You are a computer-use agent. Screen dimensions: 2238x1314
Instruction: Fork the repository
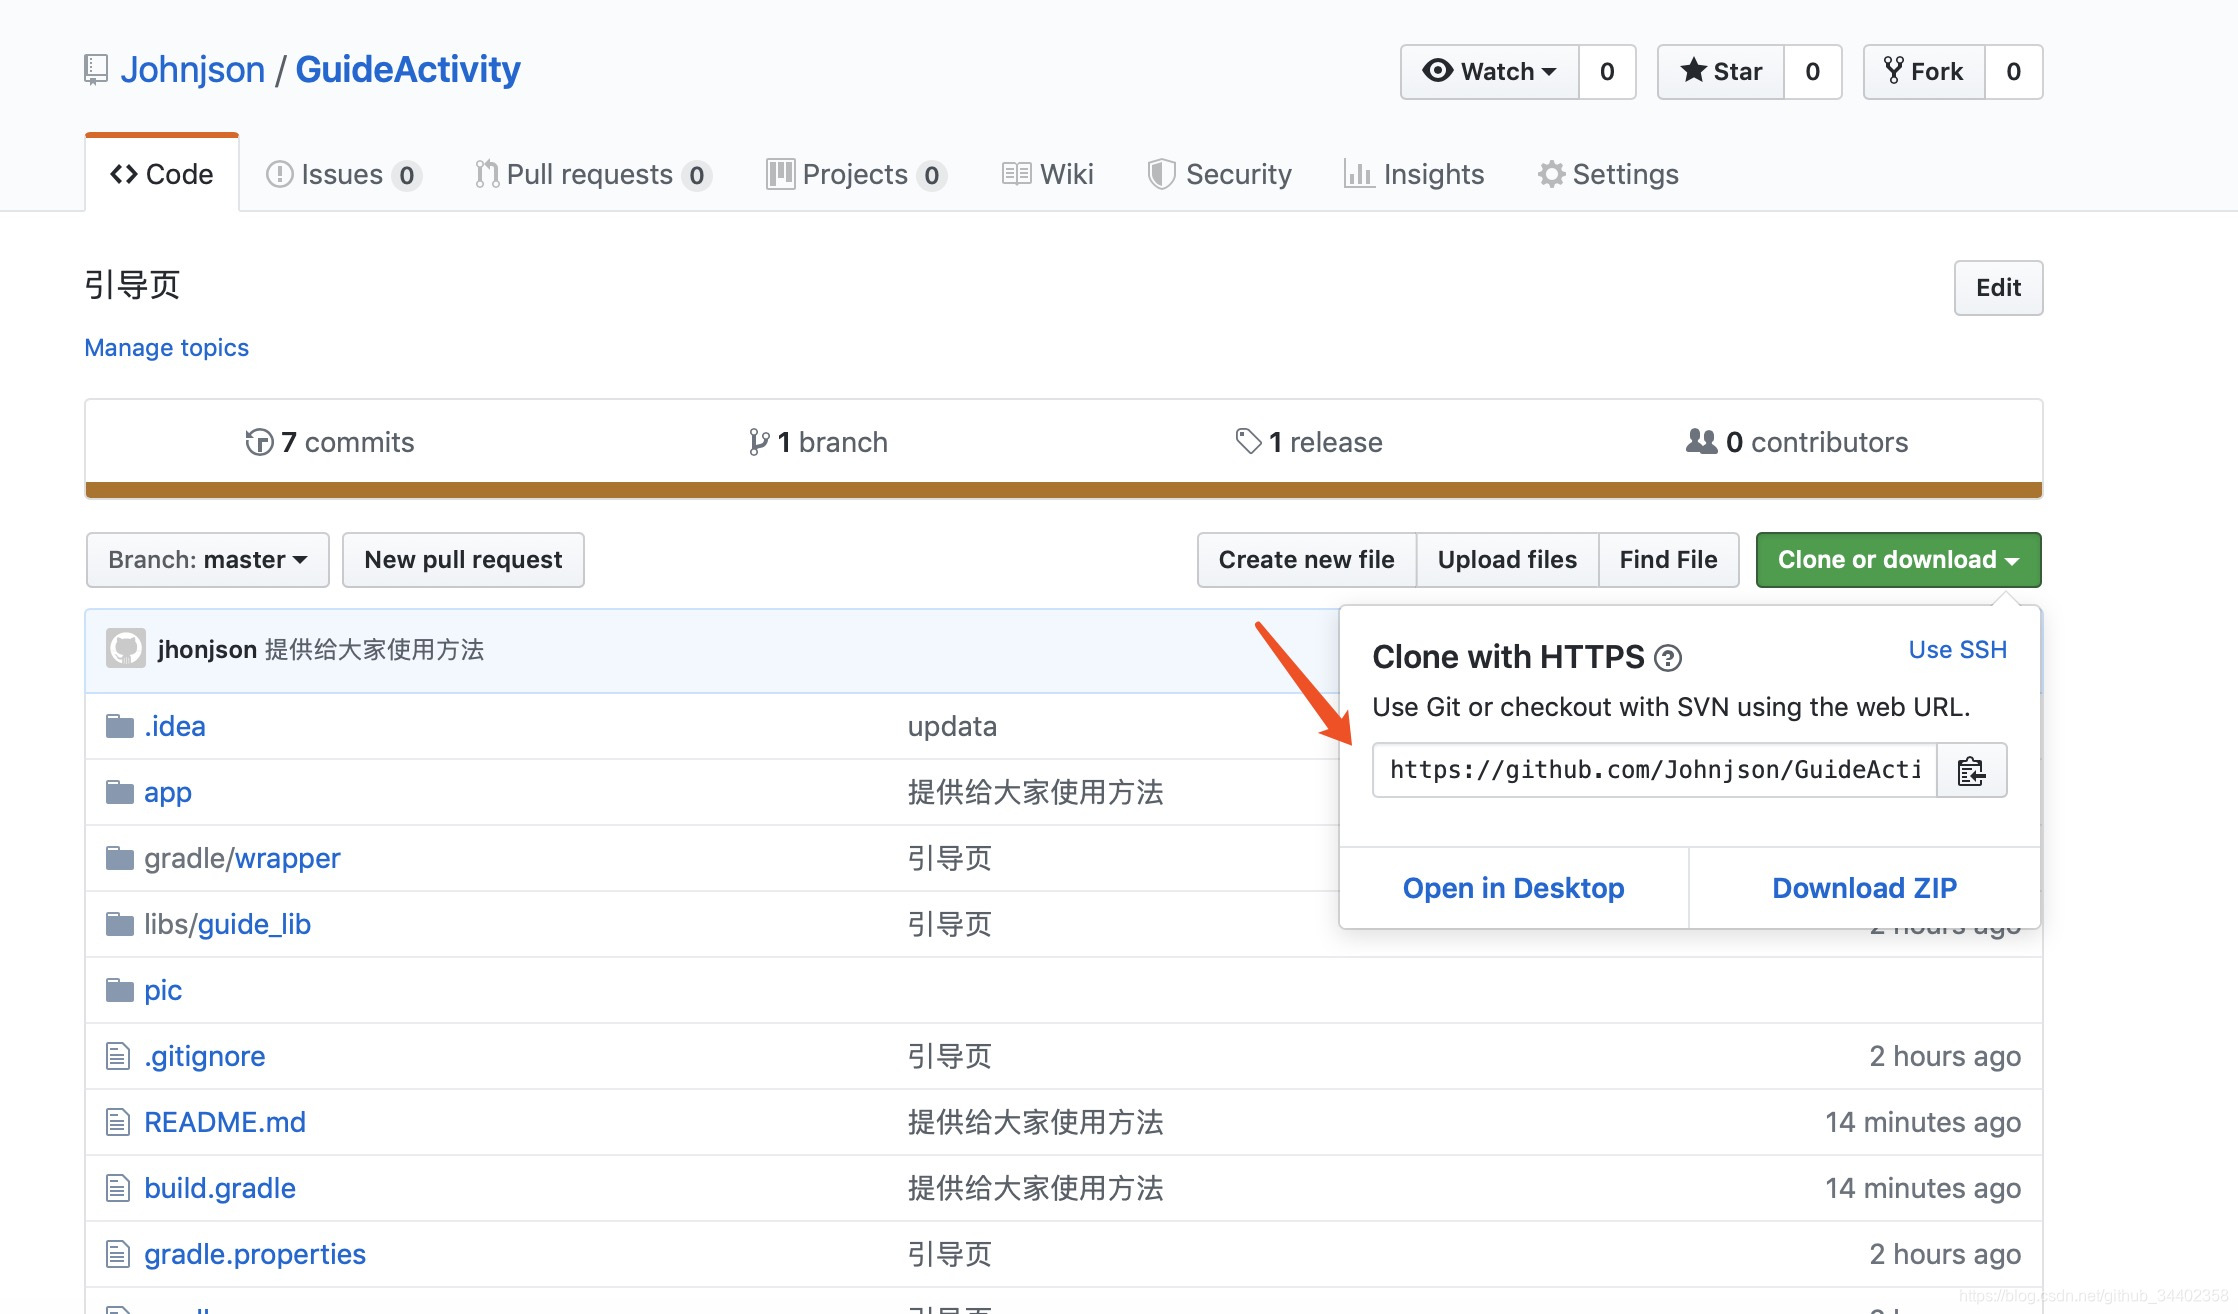point(1924,72)
